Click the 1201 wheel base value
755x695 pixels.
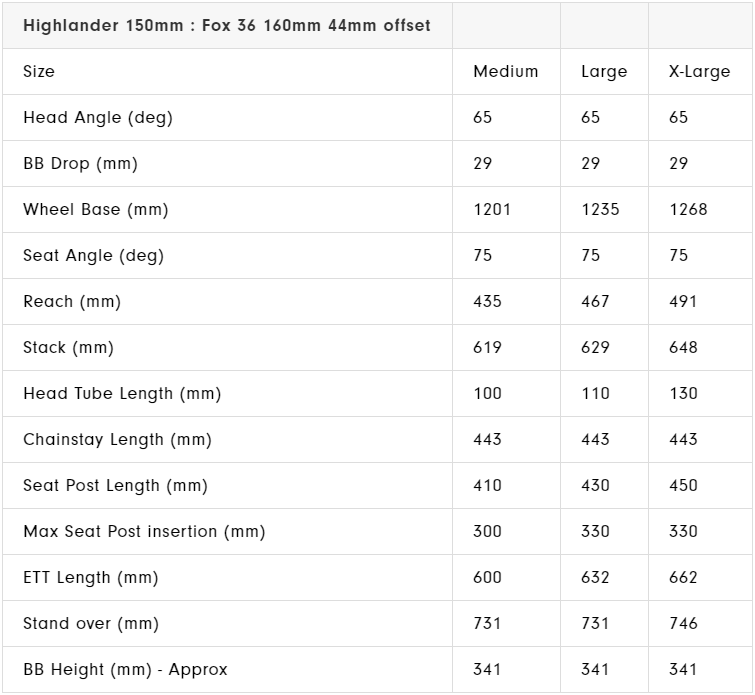pos(492,210)
